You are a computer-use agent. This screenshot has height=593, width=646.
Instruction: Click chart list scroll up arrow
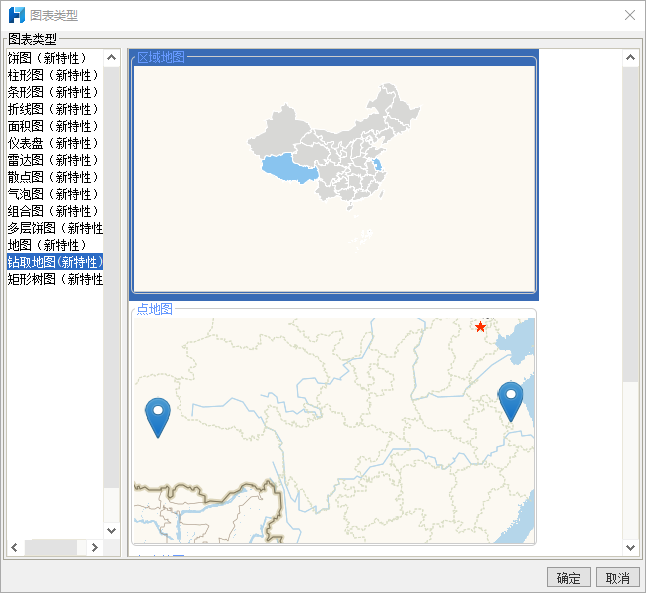click(111, 58)
